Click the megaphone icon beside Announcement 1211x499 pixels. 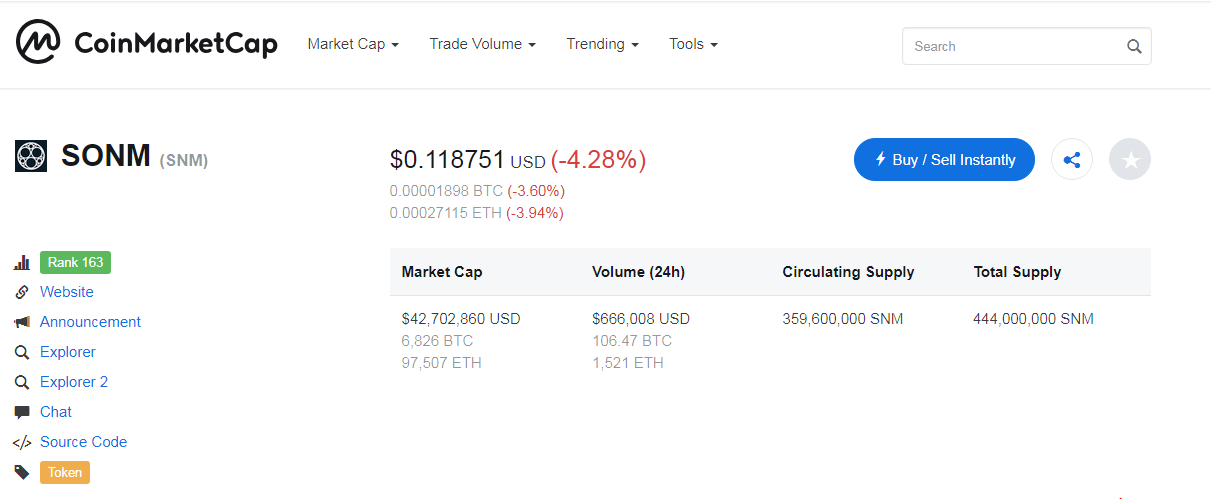coord(21,322)
